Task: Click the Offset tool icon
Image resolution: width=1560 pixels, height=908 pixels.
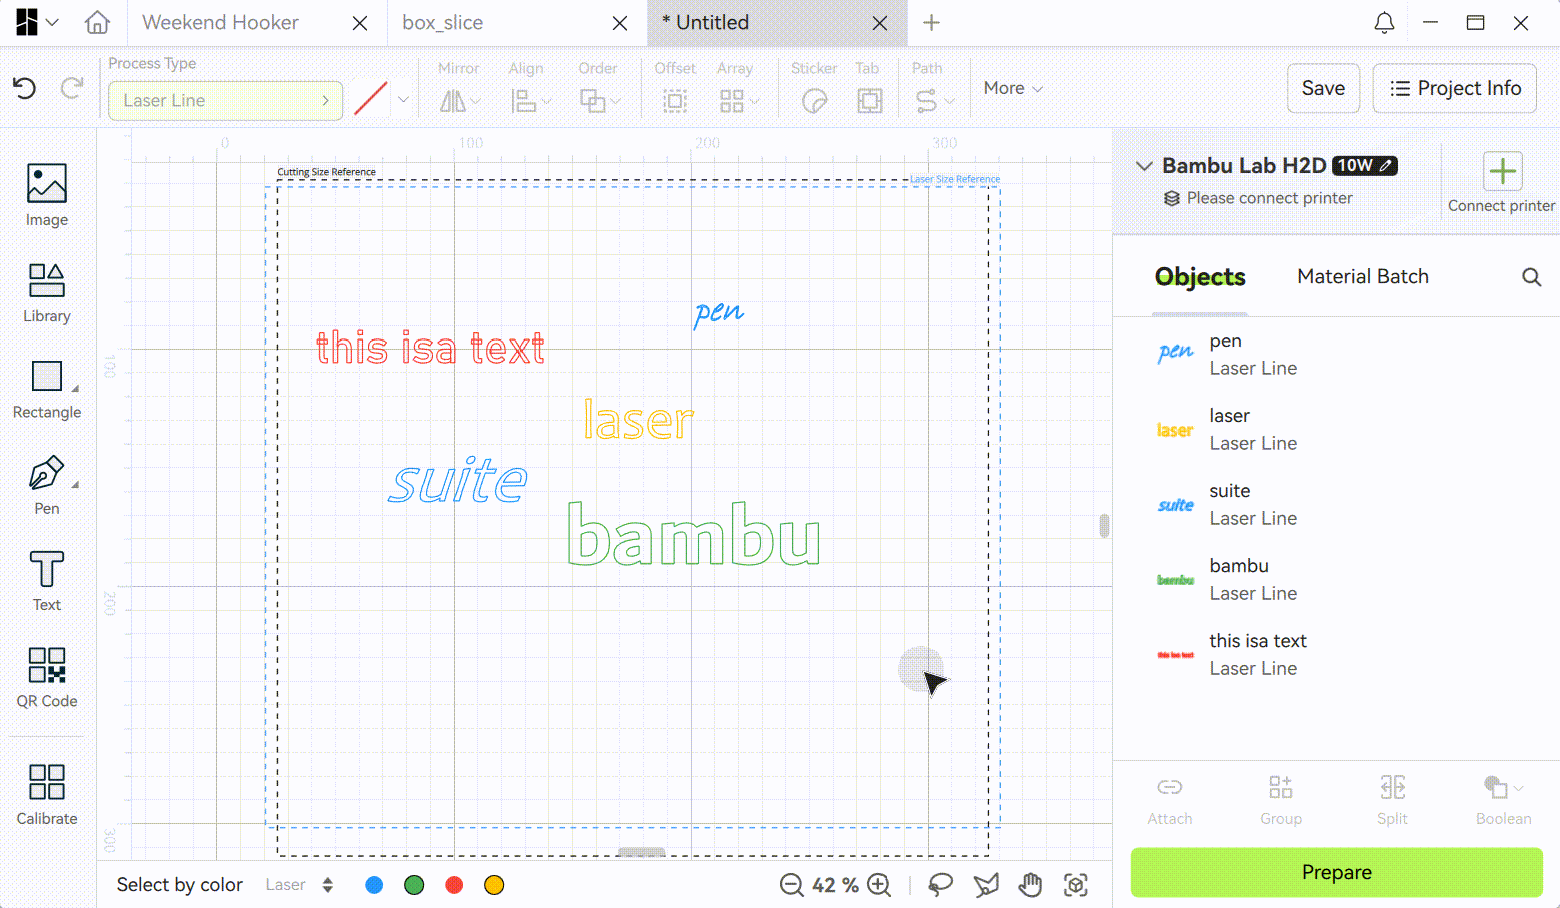Action: click(675, 101)
